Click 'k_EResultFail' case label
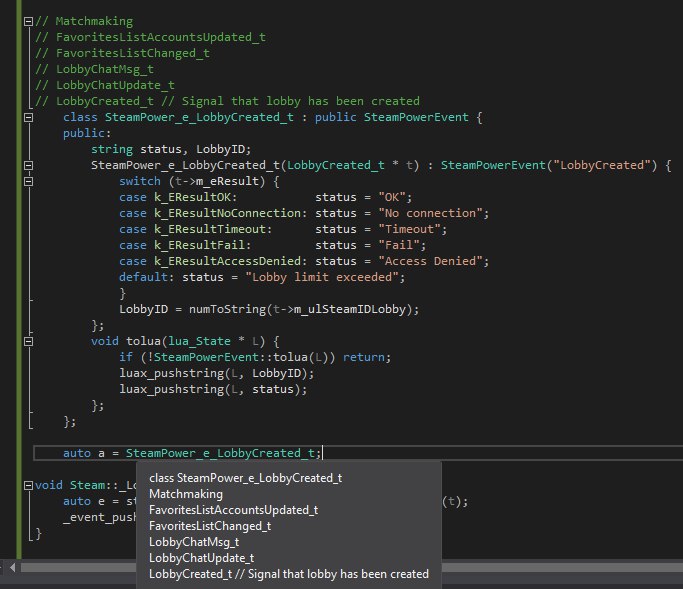This screenshot has height=589, width=683. point(199,245)
